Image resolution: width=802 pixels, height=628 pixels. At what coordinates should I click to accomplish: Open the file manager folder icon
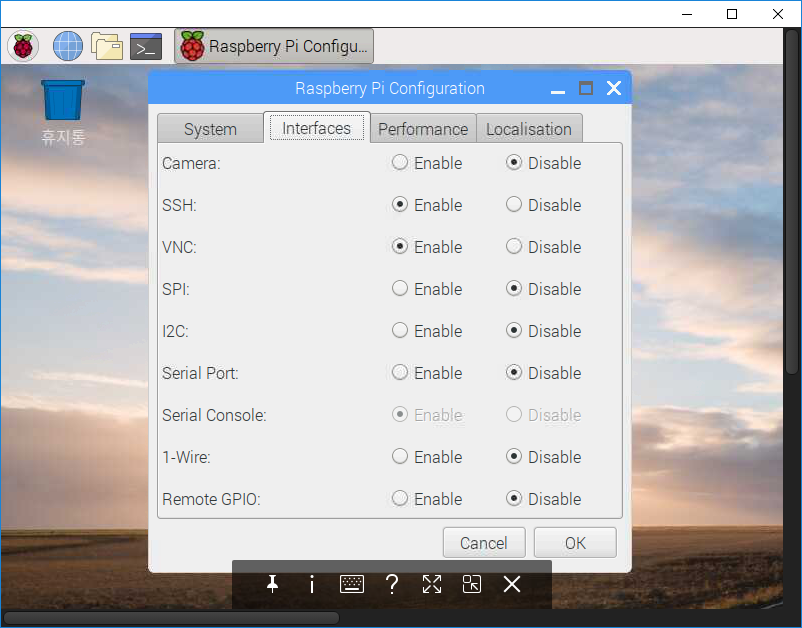107,46
